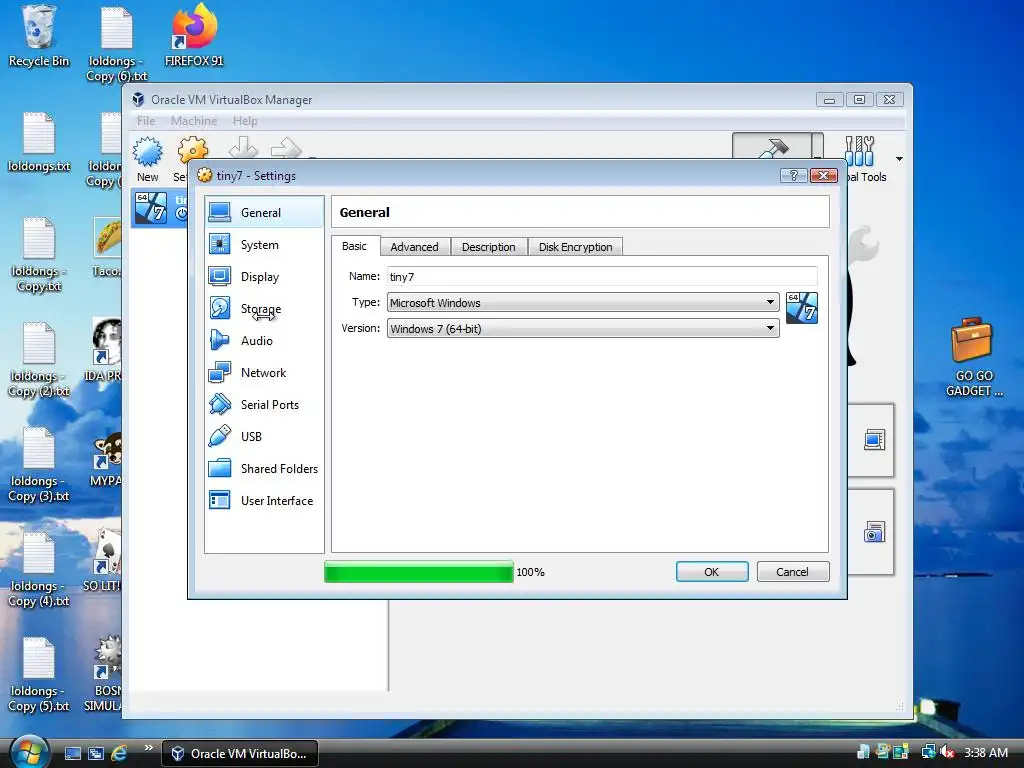The image size is (1024, 768).
Task: Click the Global Tools icon
Action: [859, 151]
